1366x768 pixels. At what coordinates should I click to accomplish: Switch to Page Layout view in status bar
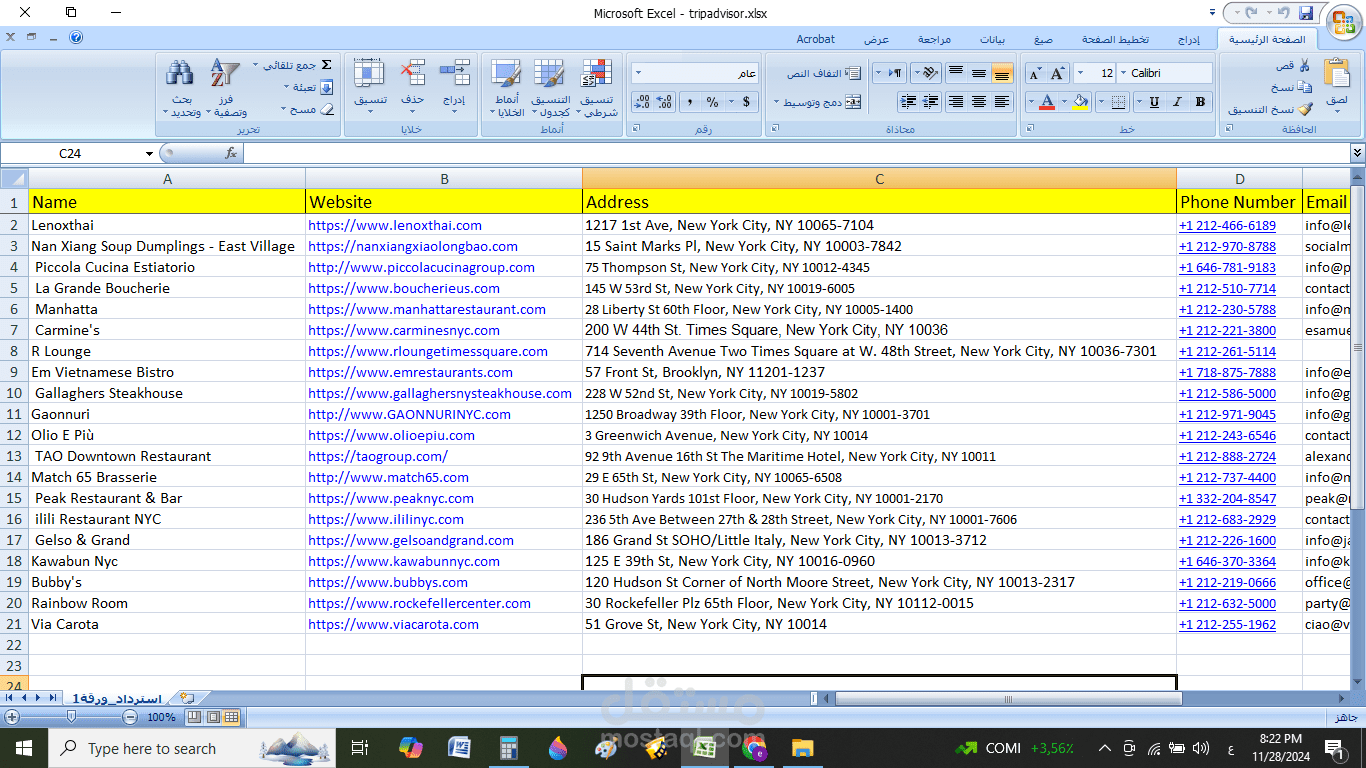tap(213, 717)
